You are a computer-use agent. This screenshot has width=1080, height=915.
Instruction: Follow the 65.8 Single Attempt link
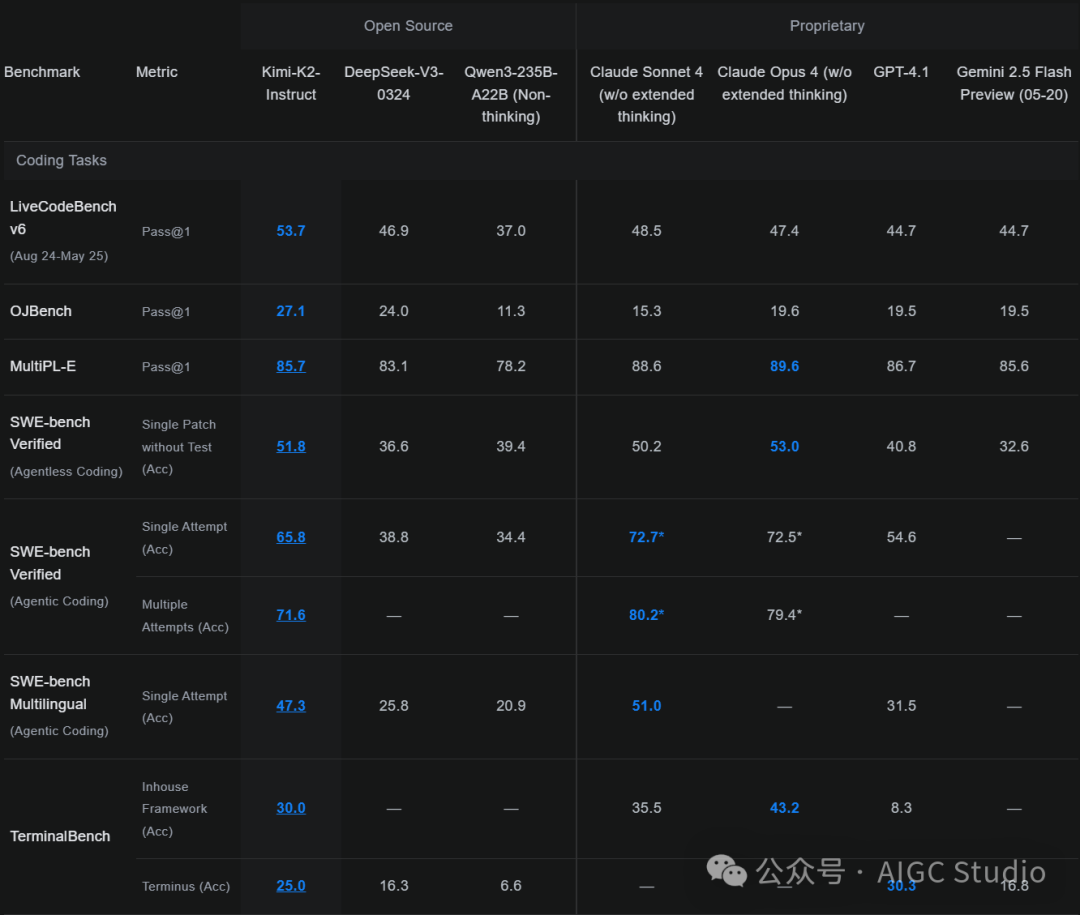[291, 537]
